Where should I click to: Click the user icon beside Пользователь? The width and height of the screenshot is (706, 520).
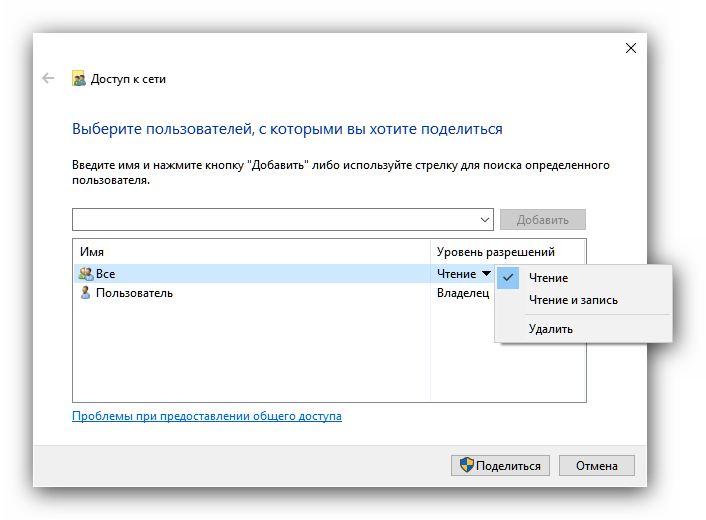pyautogui.click(x=85, y=293)
